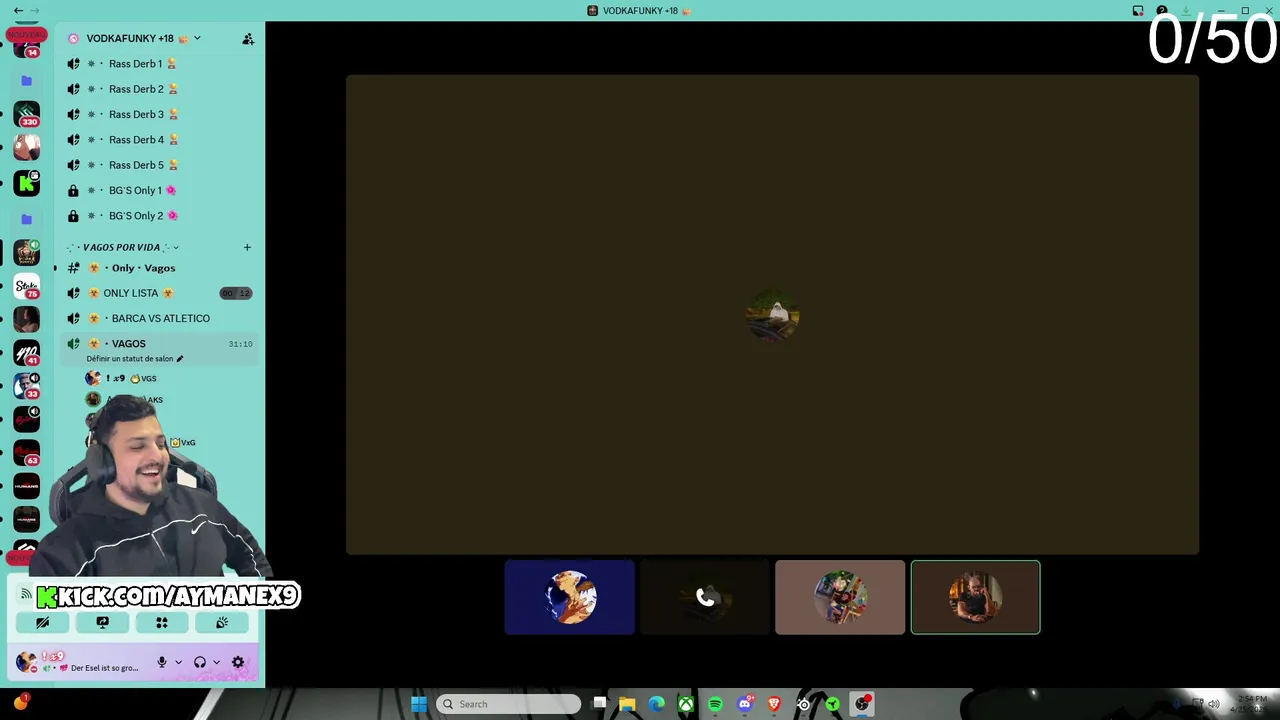Open the Stake server with 75 badge
Image resolution: width=1280 pixels, height=720 pixels.
tap(27, 287)
